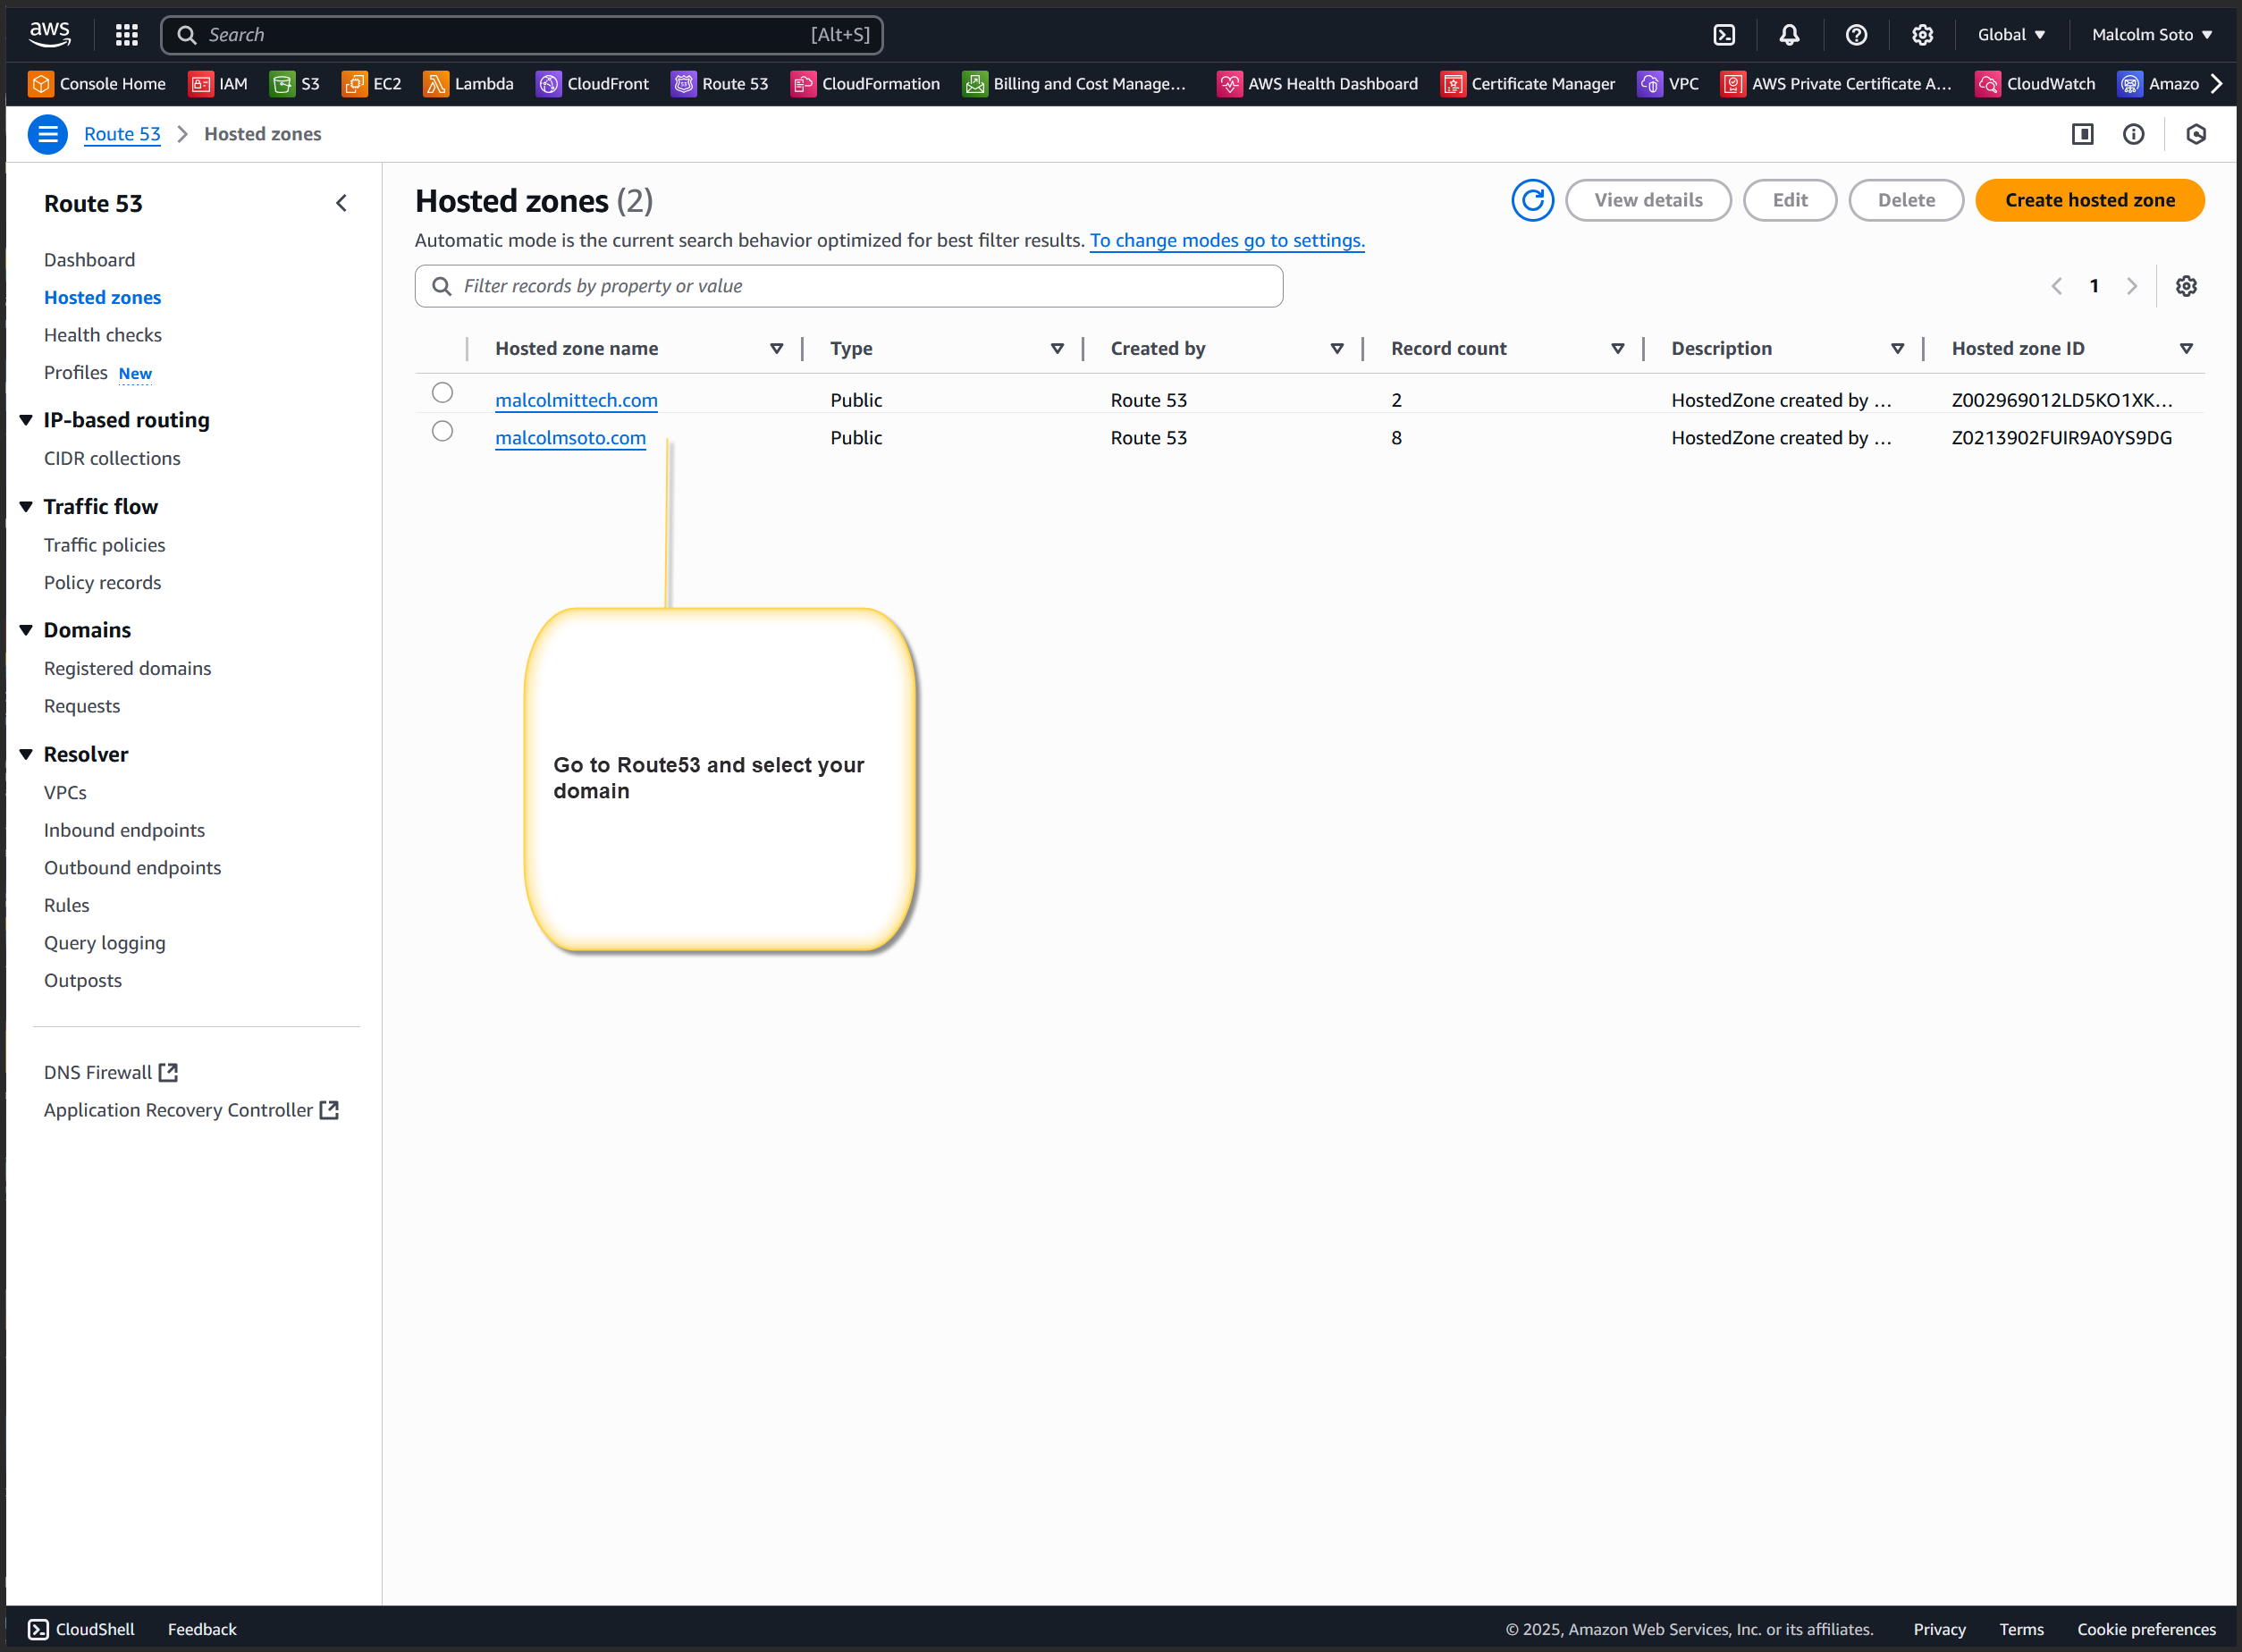
Task: Toggle the hamburger navigation menu button
Action: click(47, 134)
